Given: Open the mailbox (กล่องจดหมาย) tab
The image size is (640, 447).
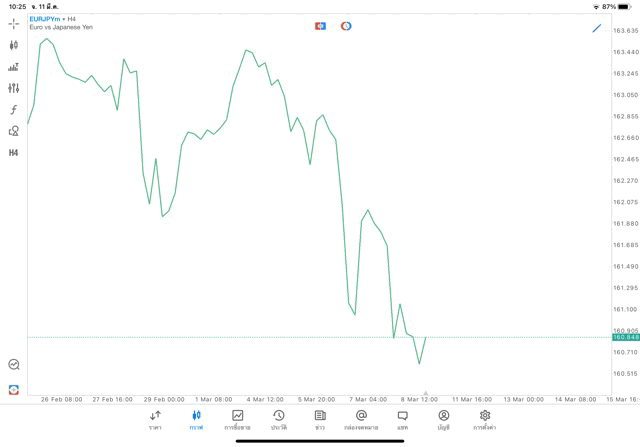Looking at the screenshot, I should (x=361, y=419).
